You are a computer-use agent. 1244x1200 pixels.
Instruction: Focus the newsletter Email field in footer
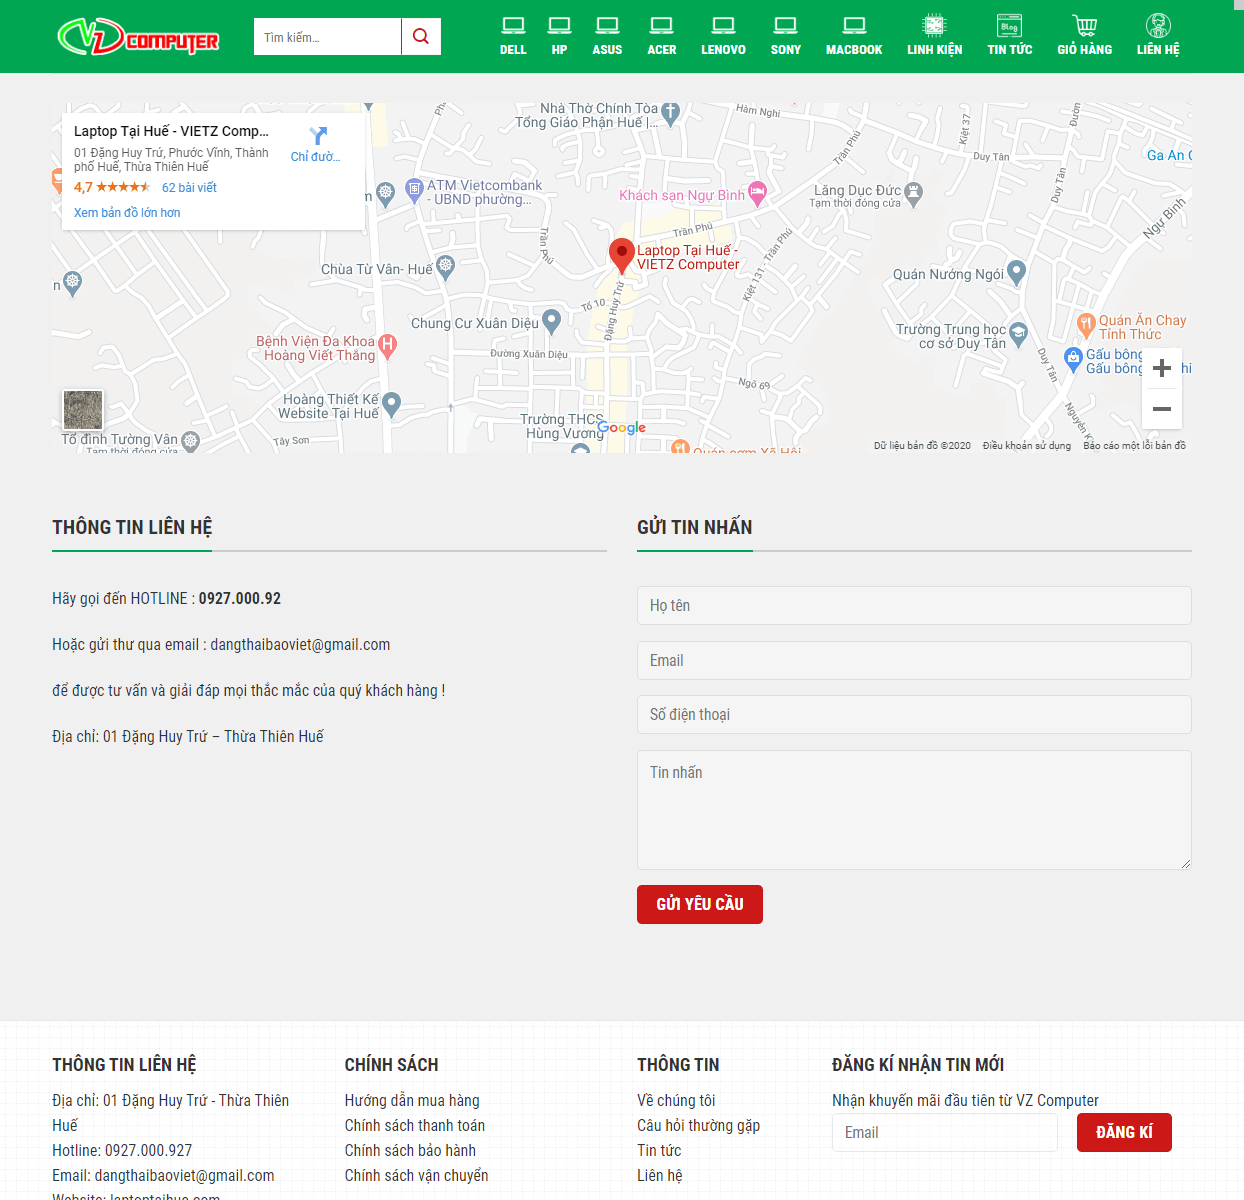(945, 1133)
